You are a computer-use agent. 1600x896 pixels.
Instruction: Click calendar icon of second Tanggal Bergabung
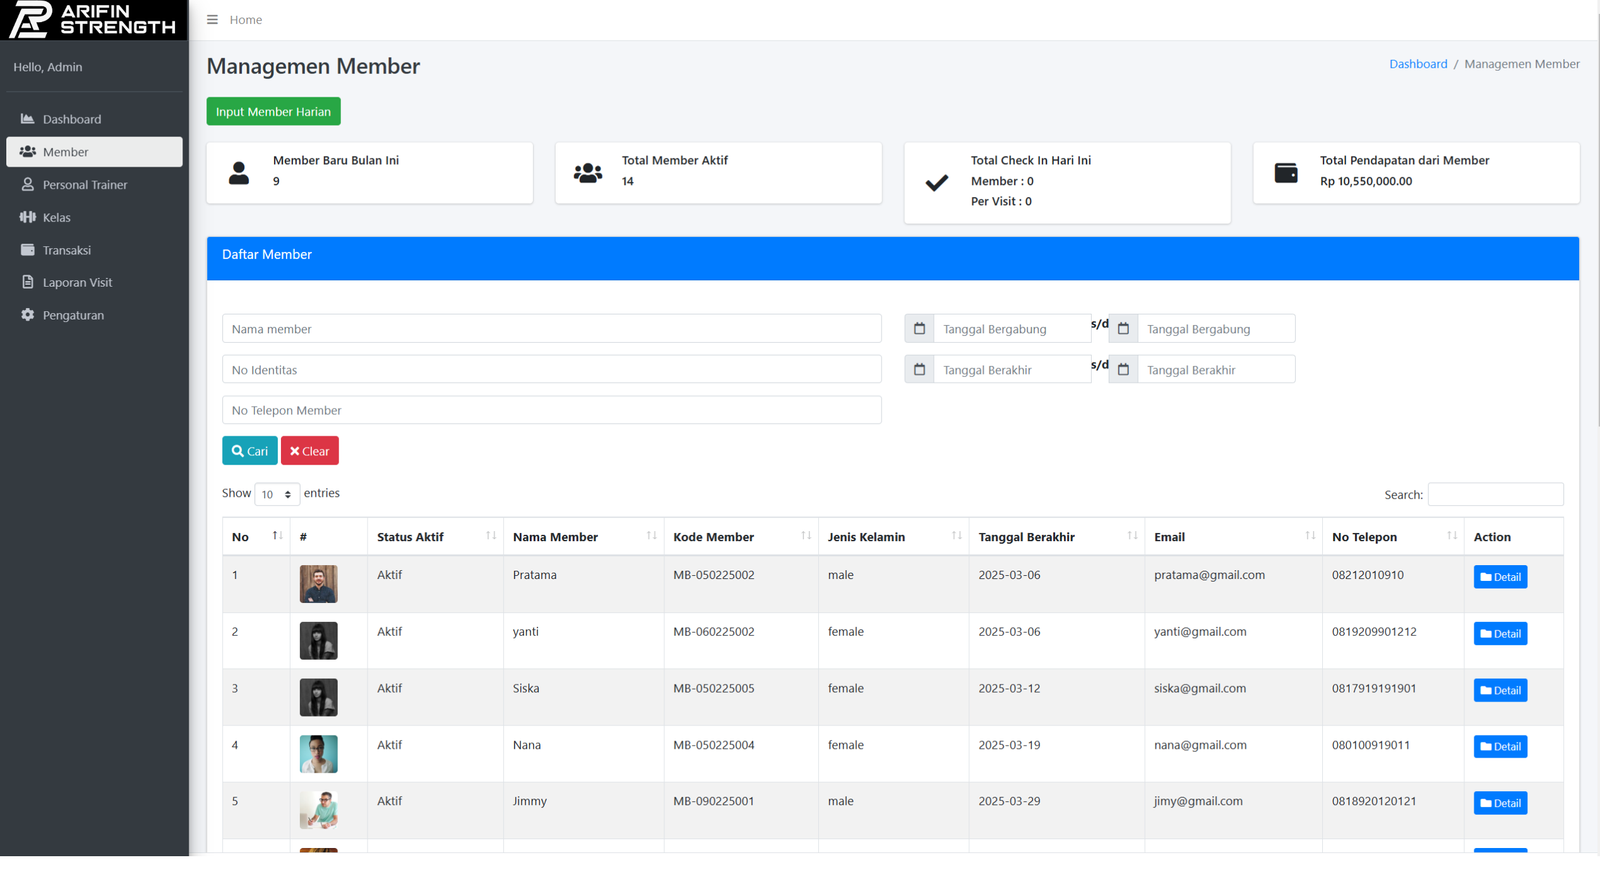[1124, 329]
